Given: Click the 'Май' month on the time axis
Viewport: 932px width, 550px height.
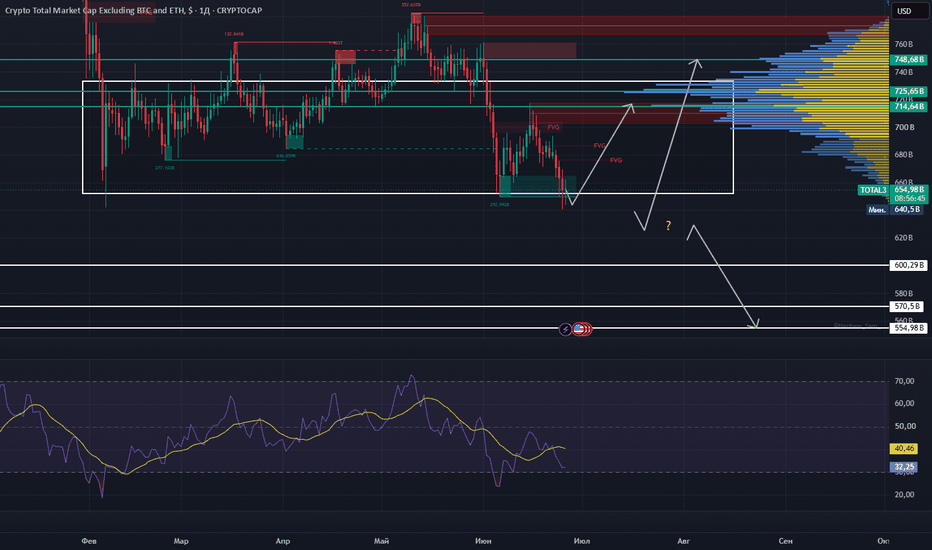Looking at the screenshot, I should click(x=381, y=541).
